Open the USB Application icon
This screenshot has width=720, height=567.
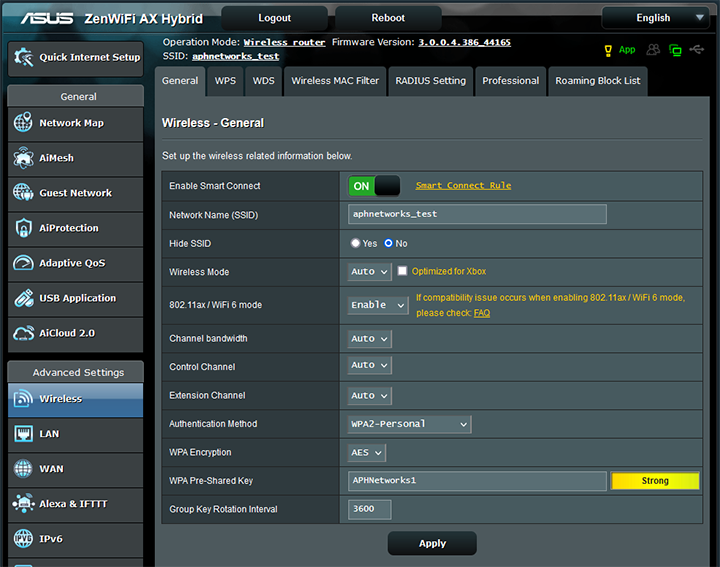pyautogui.click(x=23, y=298)
